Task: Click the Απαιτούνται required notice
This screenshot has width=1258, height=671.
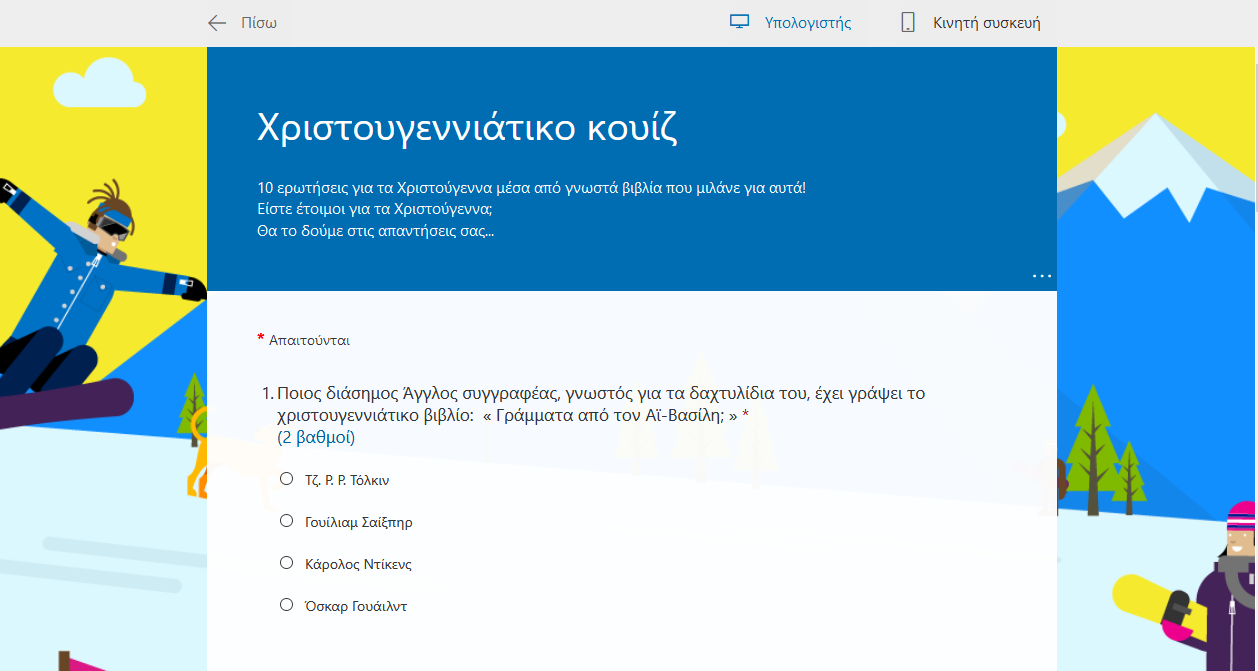Action: [x=309, y=340]
